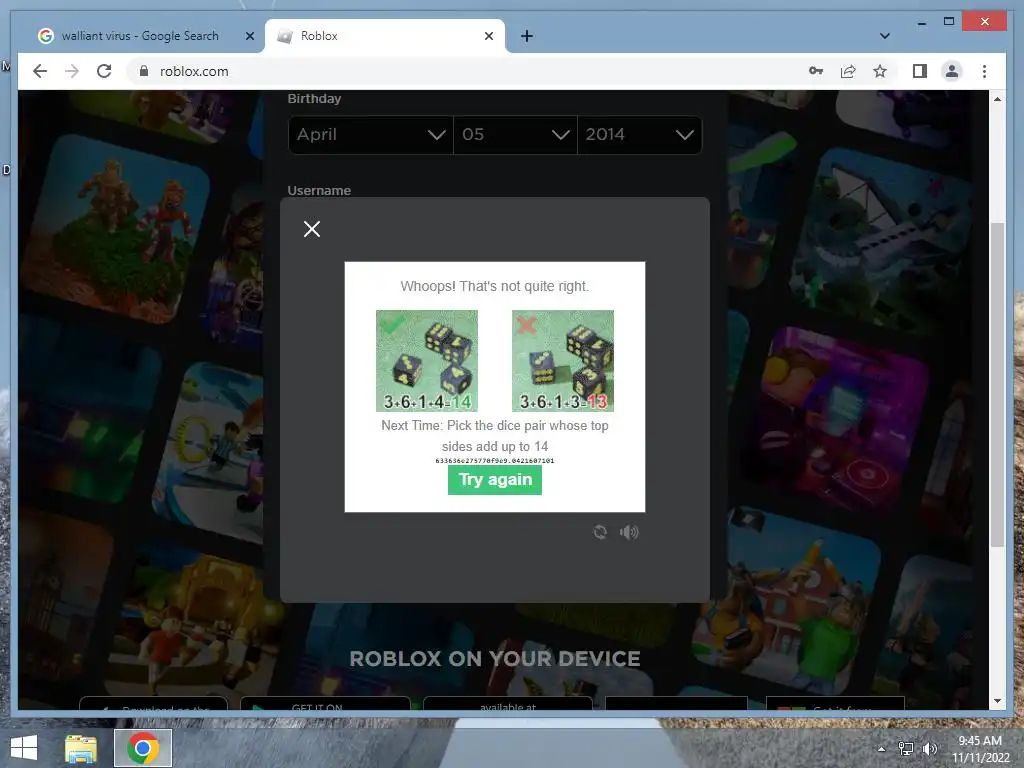The height and width of the screenshot is (768, 1024).
Task: Share this page using the share icon
Action: point(848,71)
